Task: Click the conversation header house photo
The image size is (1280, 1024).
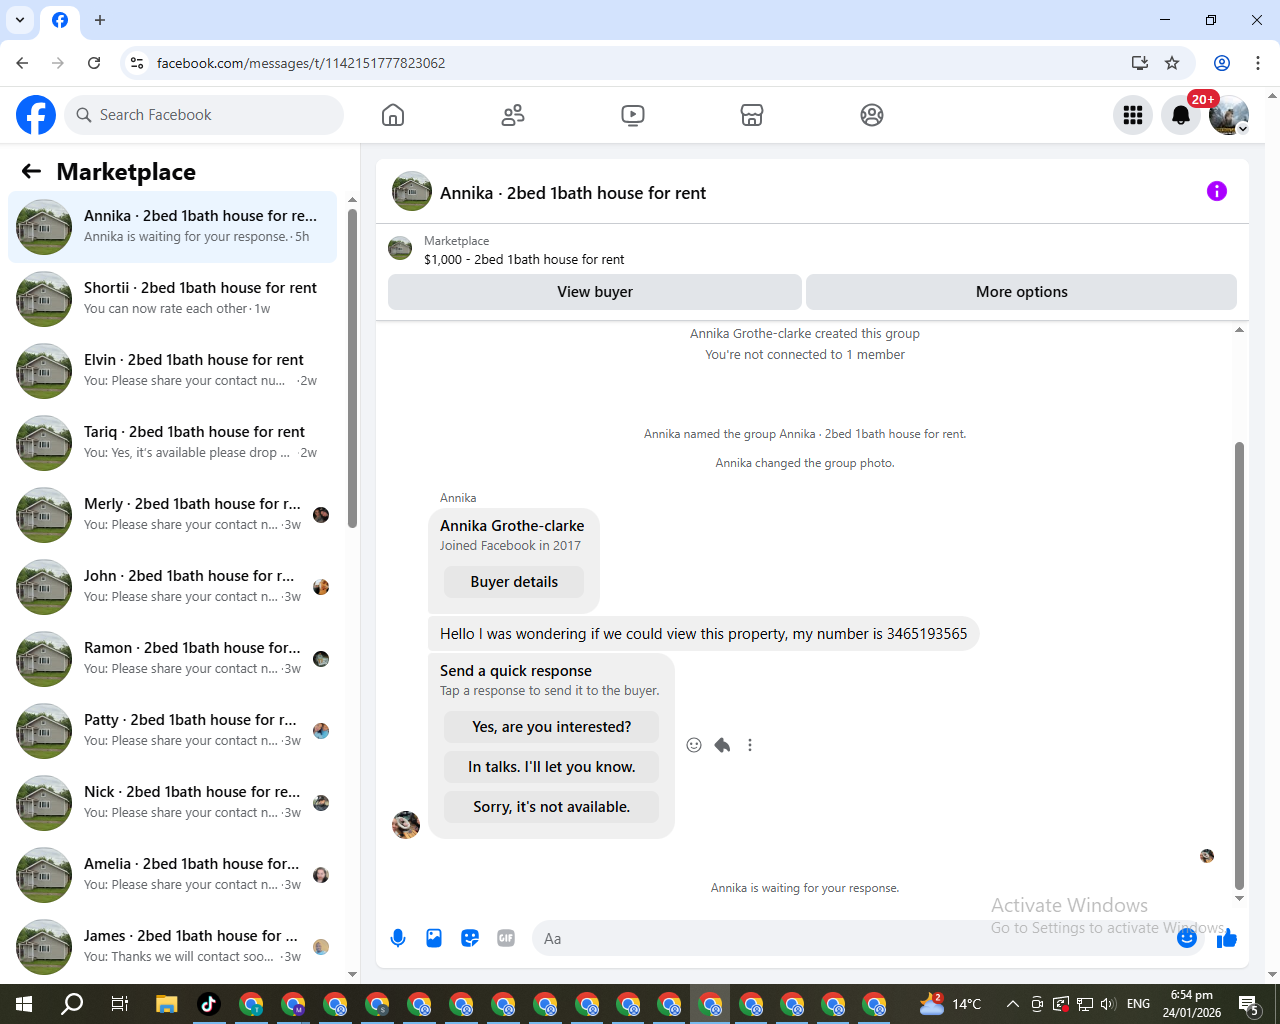Action: pyautogui.click(x=412, y=191)
